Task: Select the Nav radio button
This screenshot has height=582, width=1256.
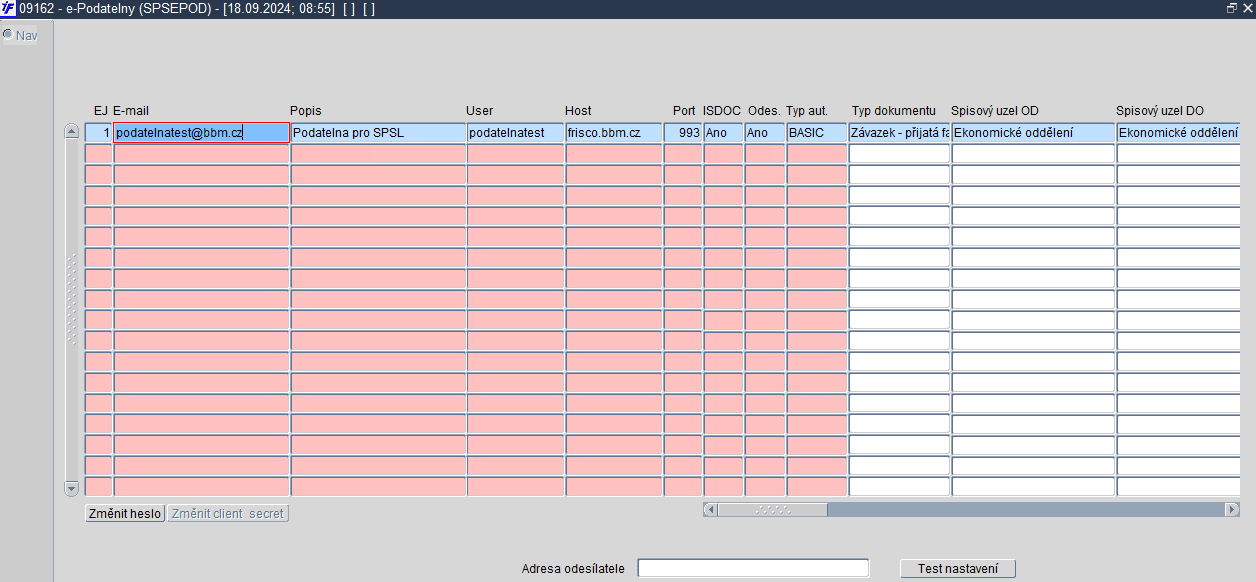Action: click(8, 35)
